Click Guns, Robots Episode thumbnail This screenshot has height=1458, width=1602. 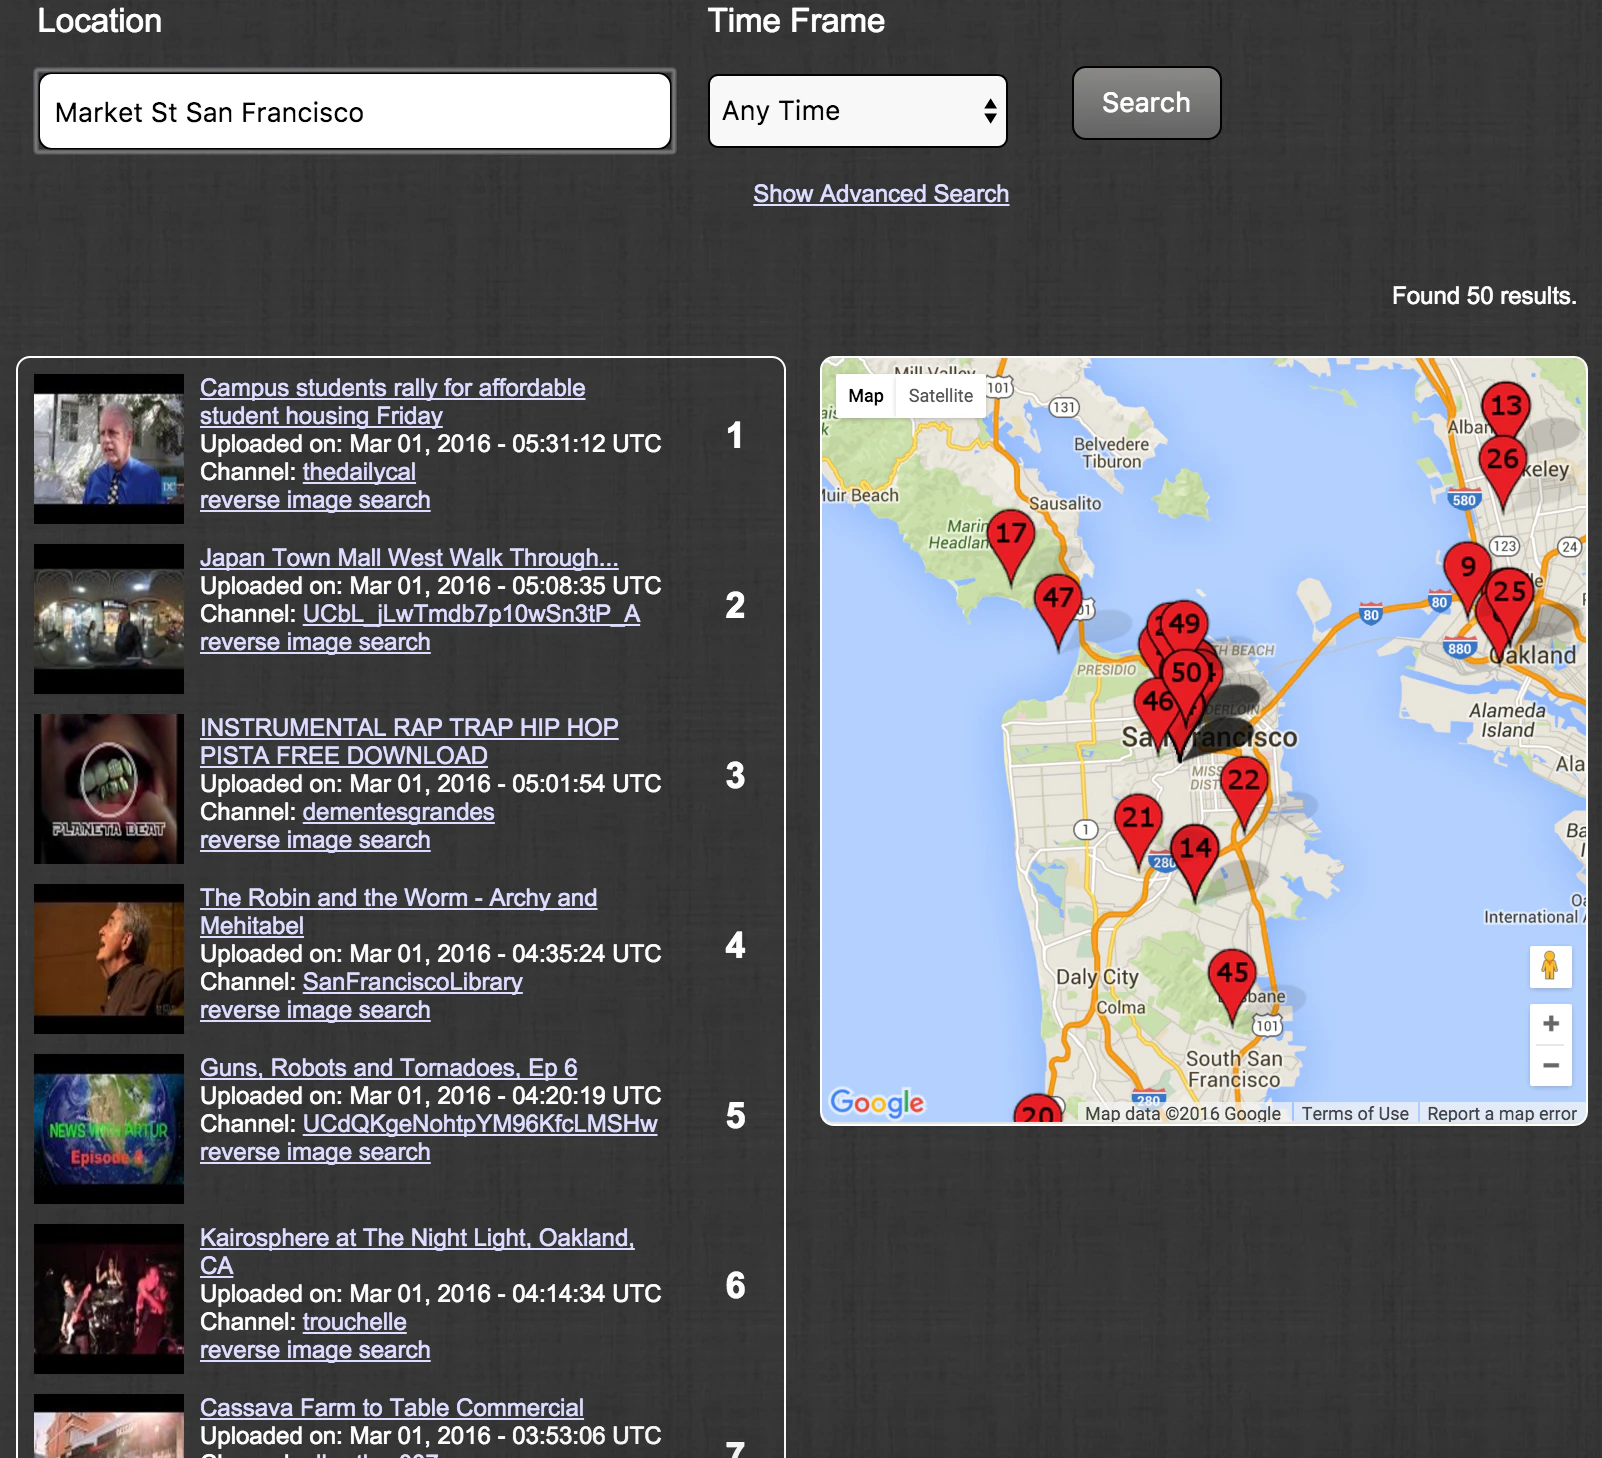tap(109, 1129)
